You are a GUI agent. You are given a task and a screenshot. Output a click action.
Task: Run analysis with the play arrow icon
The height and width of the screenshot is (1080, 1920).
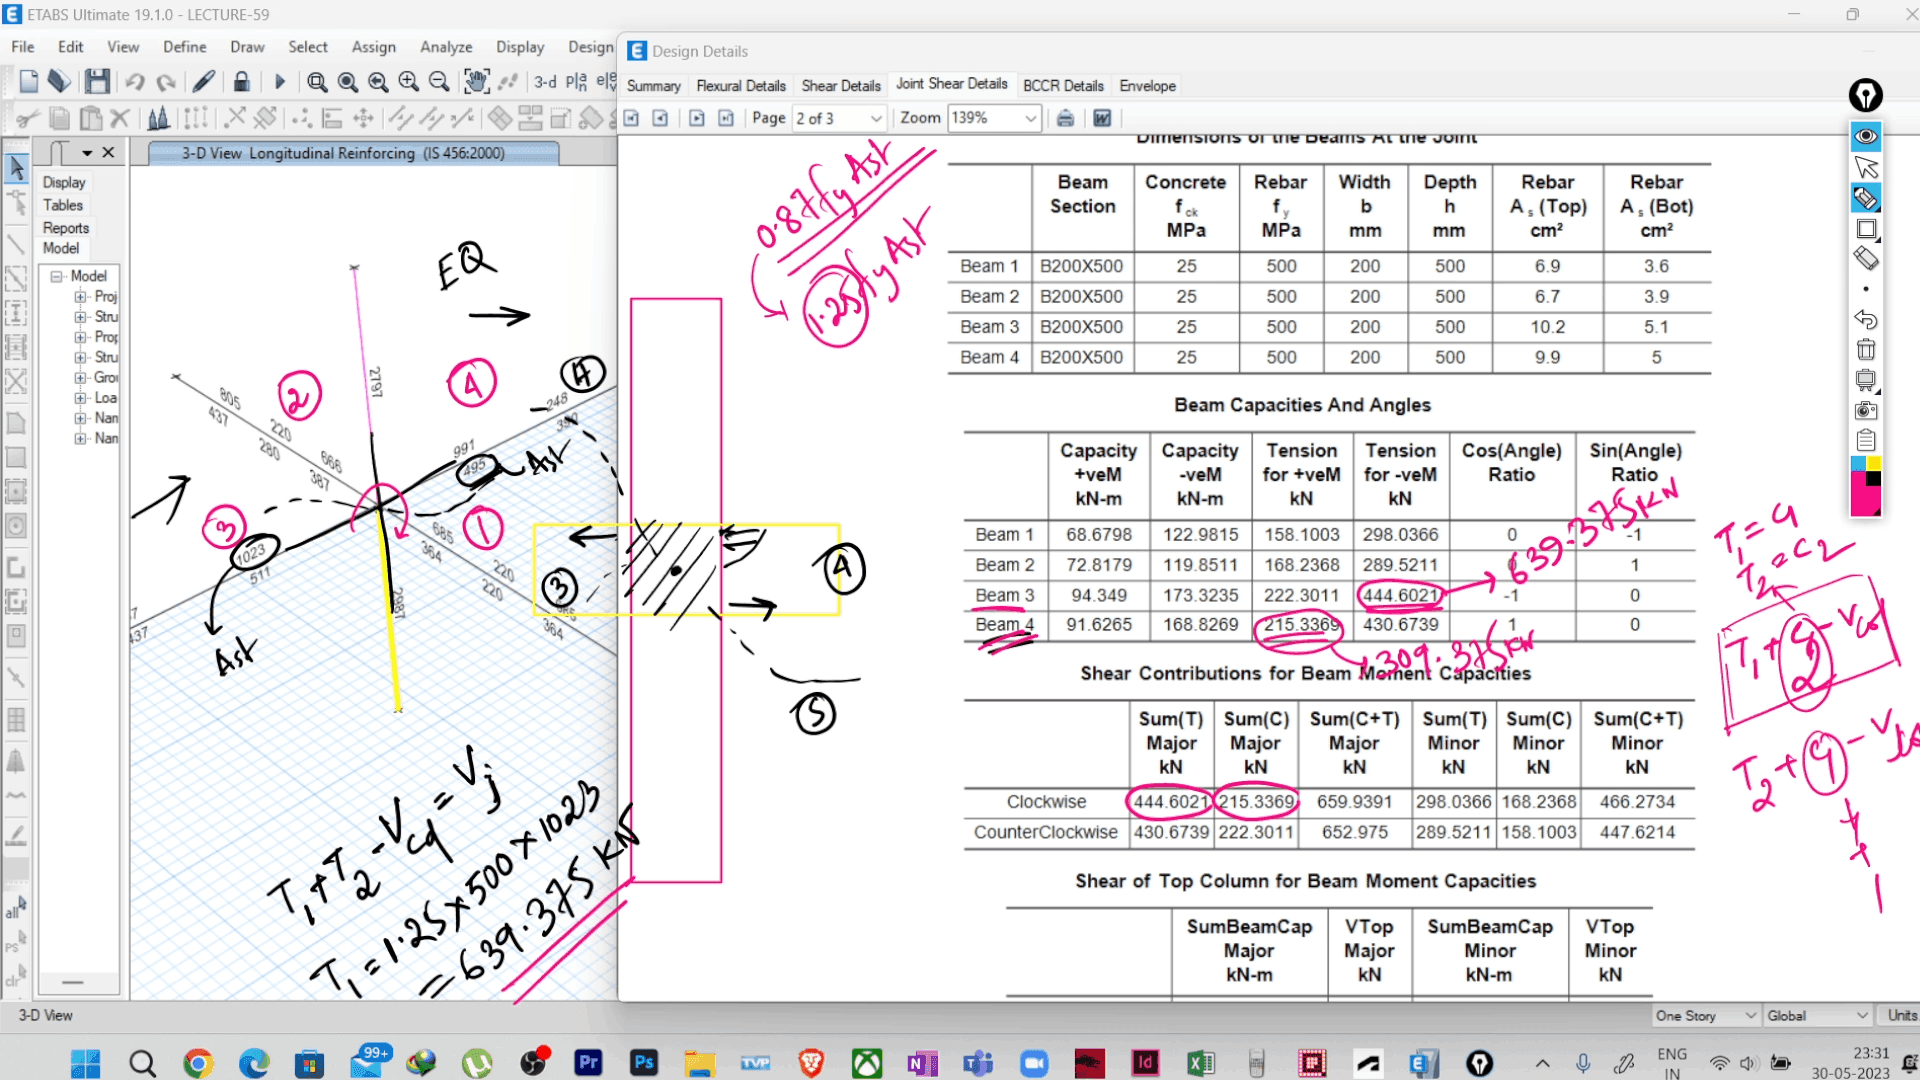coord(280,82)
